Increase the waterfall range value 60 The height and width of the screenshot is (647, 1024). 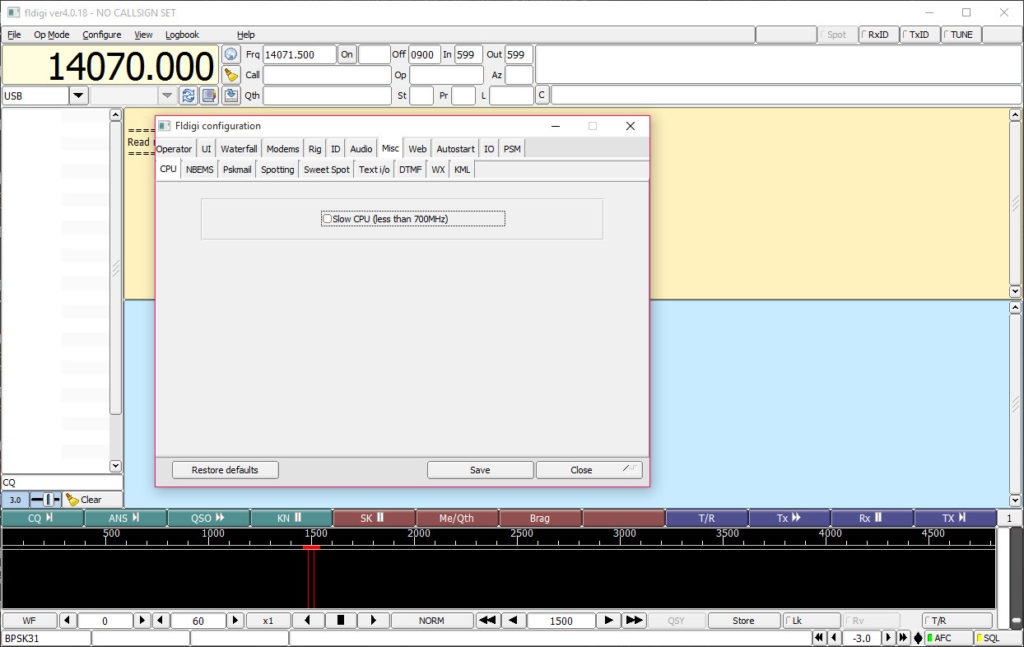235,620
